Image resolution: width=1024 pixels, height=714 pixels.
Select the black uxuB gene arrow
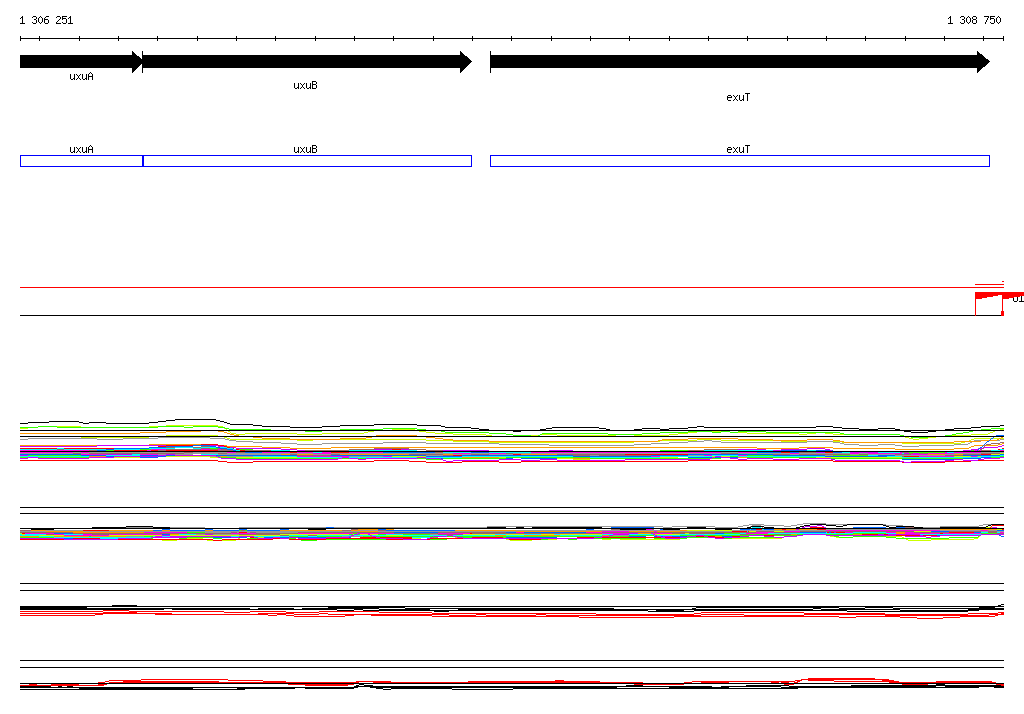click(307, 62)
